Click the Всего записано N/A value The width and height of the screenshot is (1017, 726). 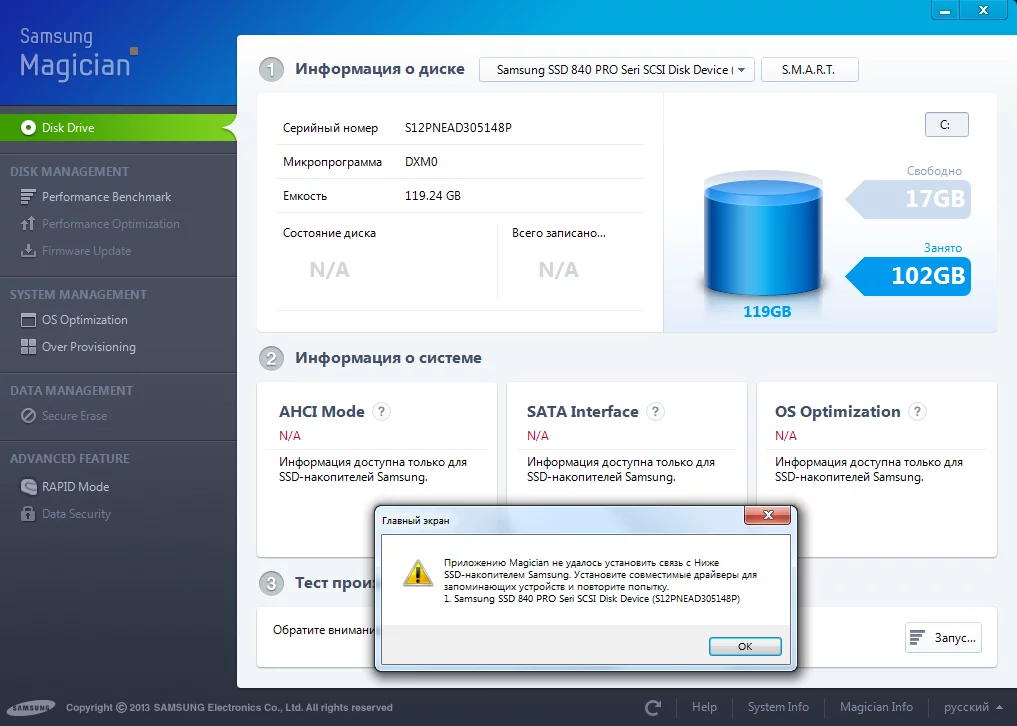[x=558, y=270]
